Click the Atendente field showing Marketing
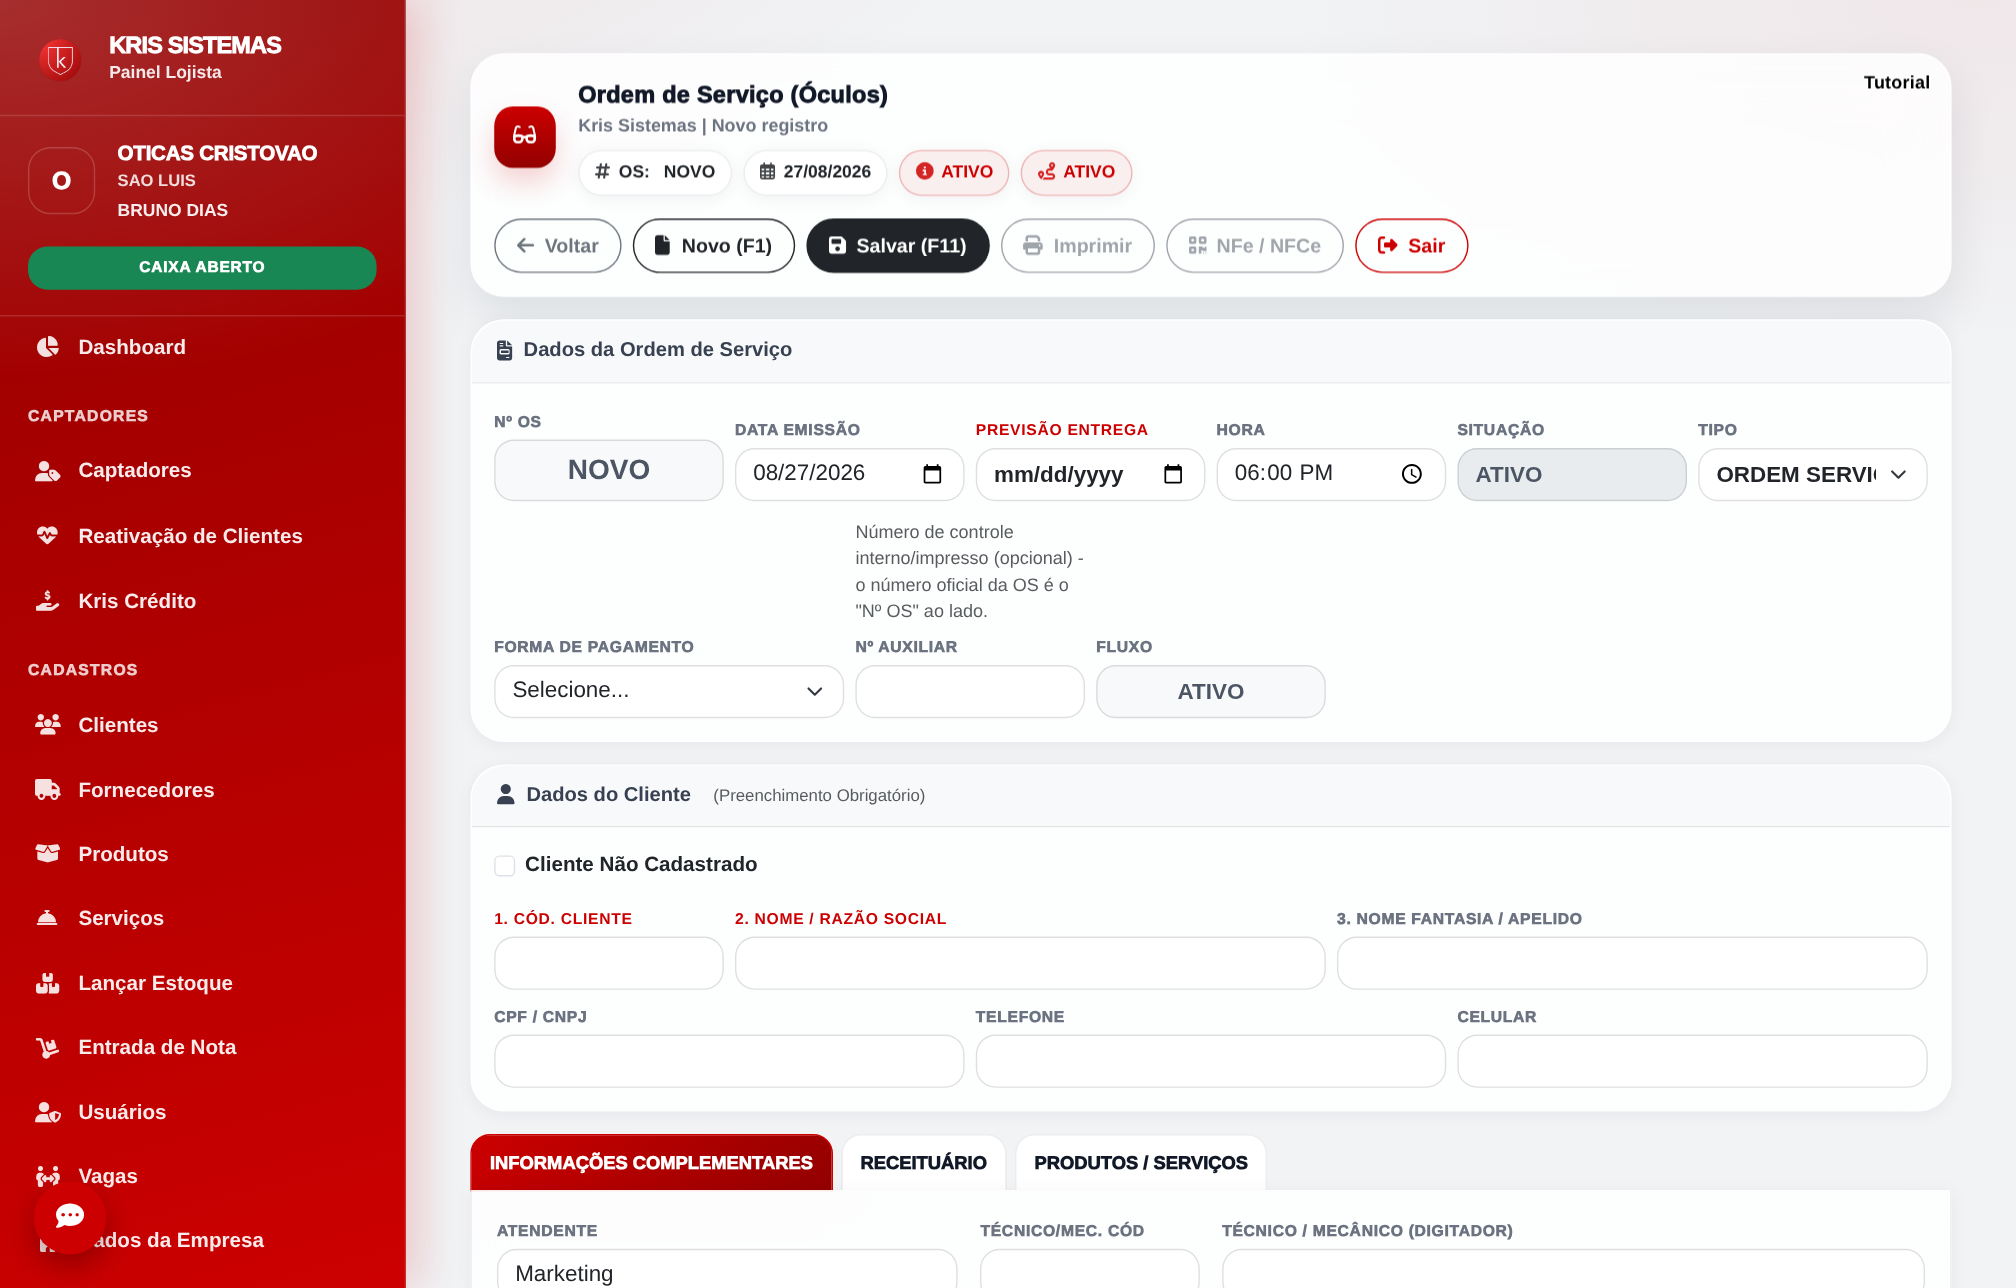Screen dimensions: 2016x1288 727,1270
